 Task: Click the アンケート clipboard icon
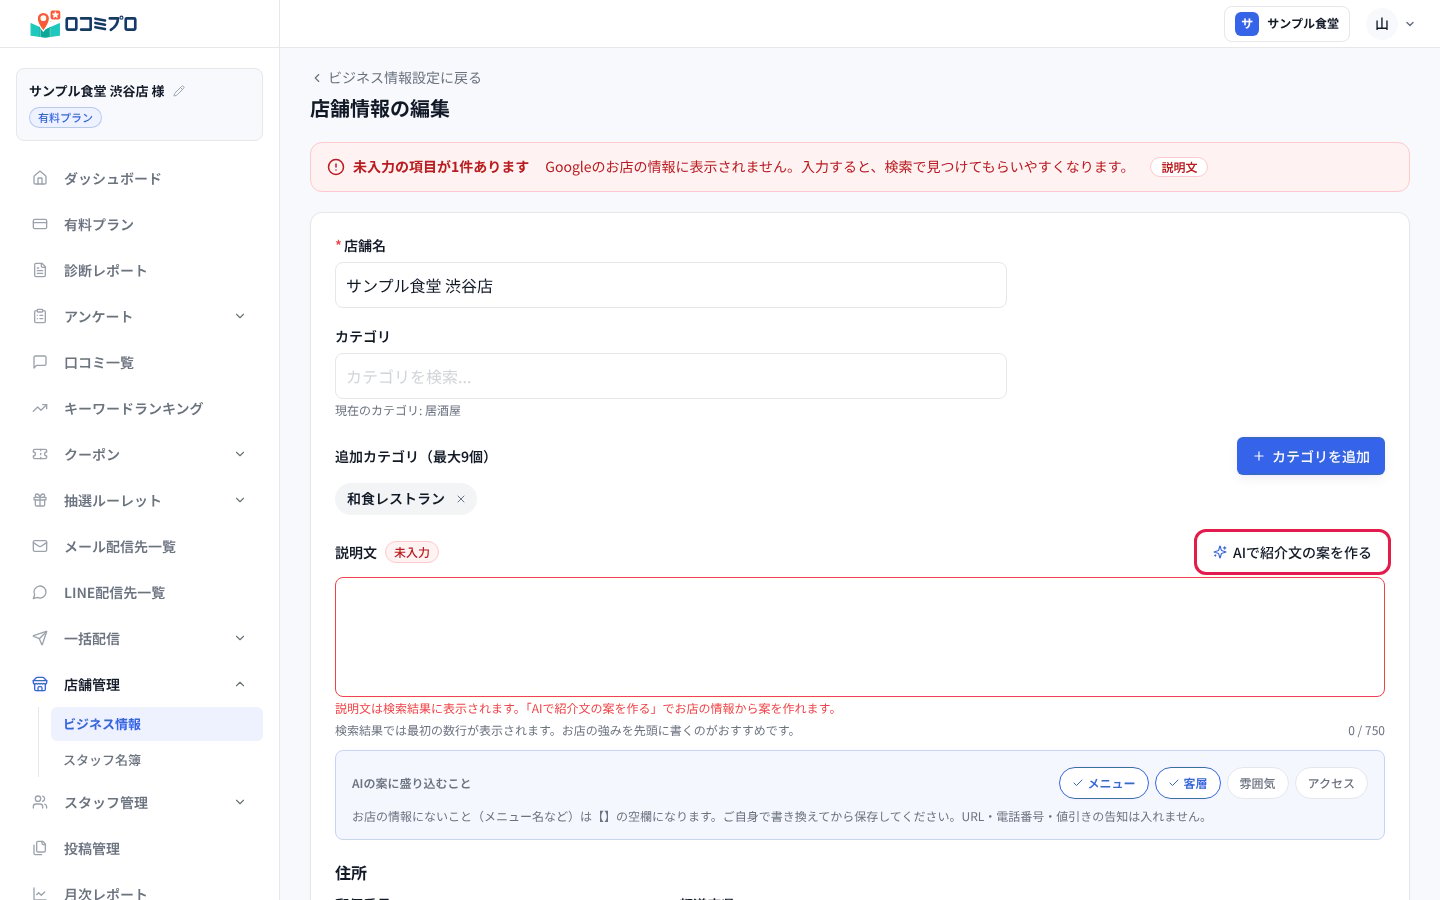pyautogui.click(x=40, y=316)
